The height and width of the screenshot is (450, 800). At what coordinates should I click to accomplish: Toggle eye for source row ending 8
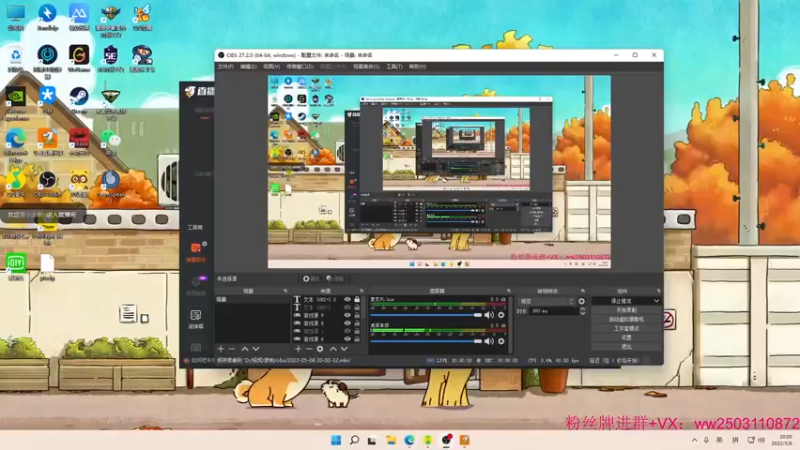coord(347,323)
